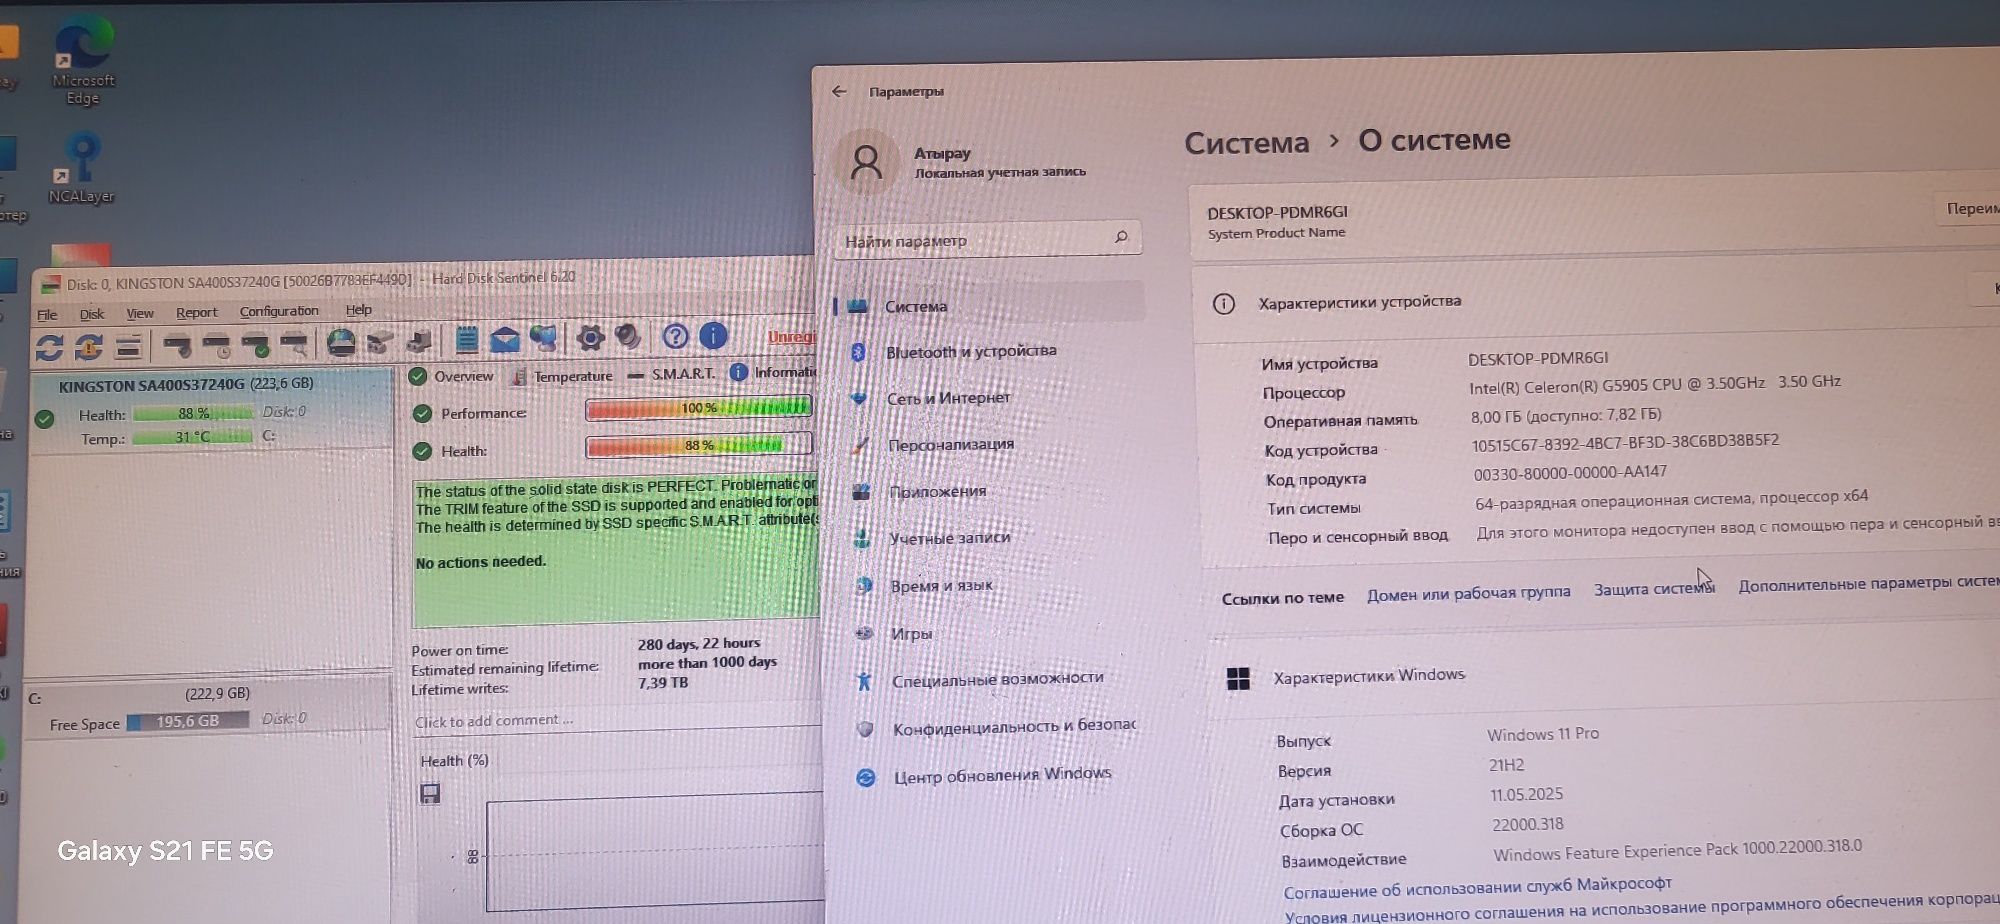
Task: Click the processor value Intel(R) Celeron(R) G5905
Action: click(1655, 384)
